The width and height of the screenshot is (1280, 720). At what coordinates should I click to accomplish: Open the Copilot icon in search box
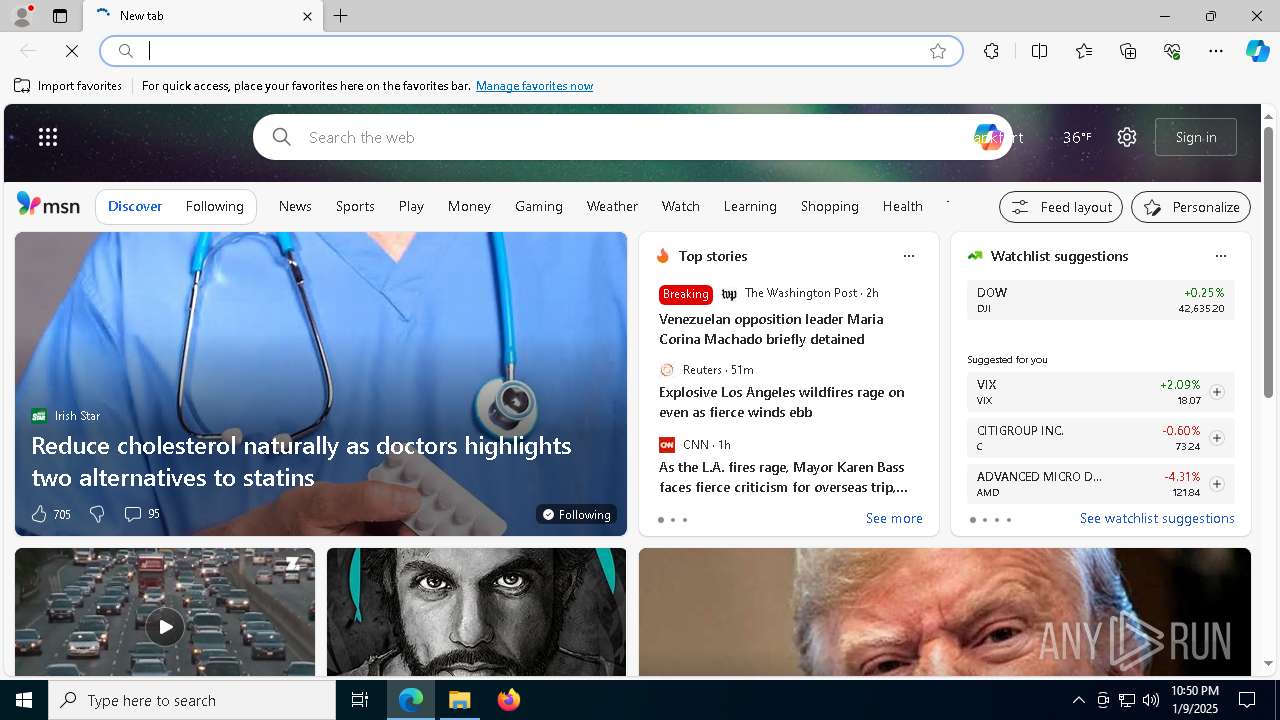(987, 137)
